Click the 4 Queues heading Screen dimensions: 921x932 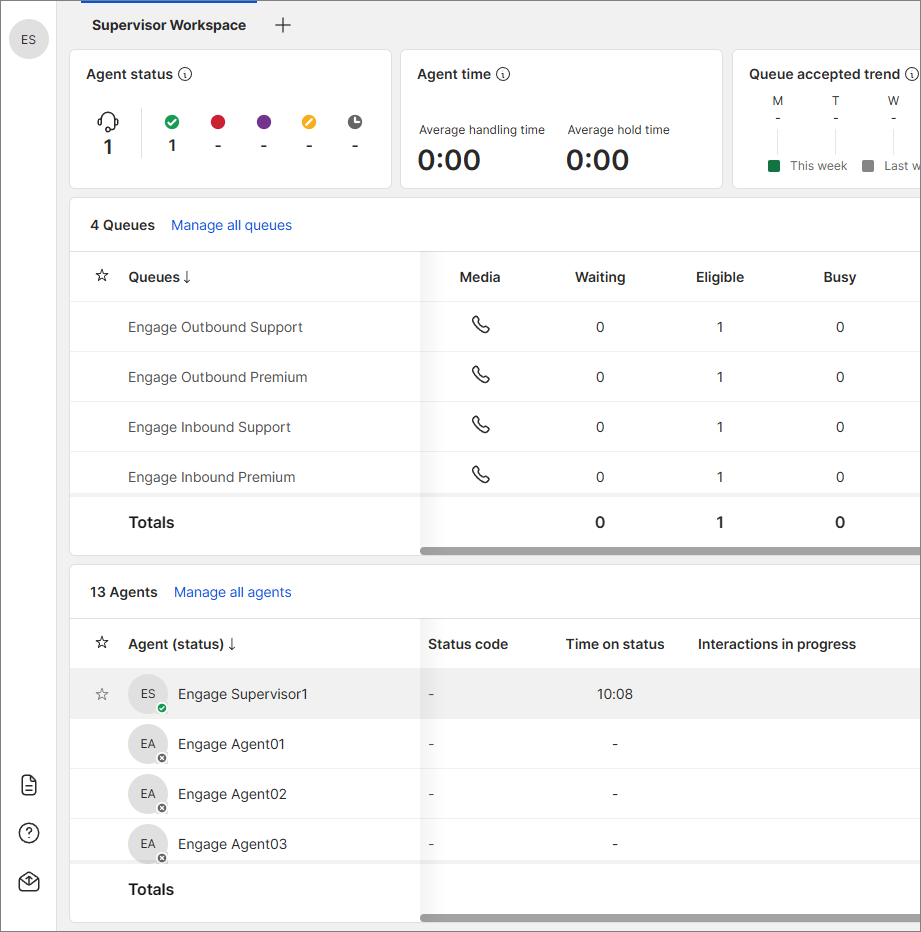(122, 225)
